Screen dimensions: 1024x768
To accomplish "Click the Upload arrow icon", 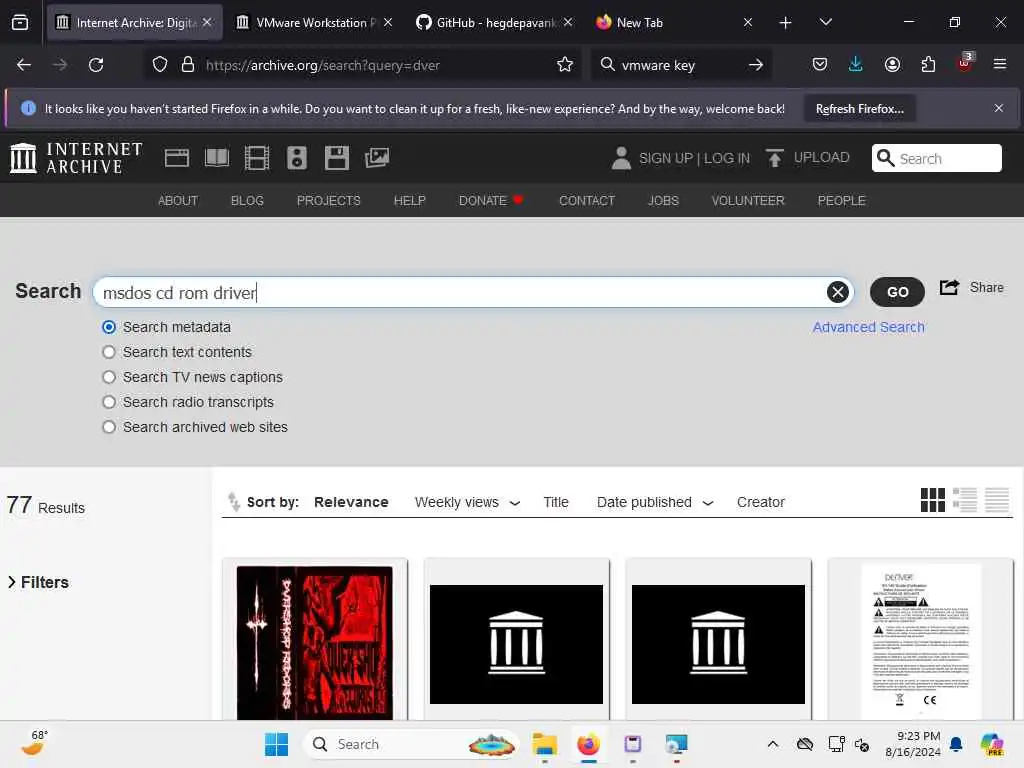I will [x=775, y=158].
